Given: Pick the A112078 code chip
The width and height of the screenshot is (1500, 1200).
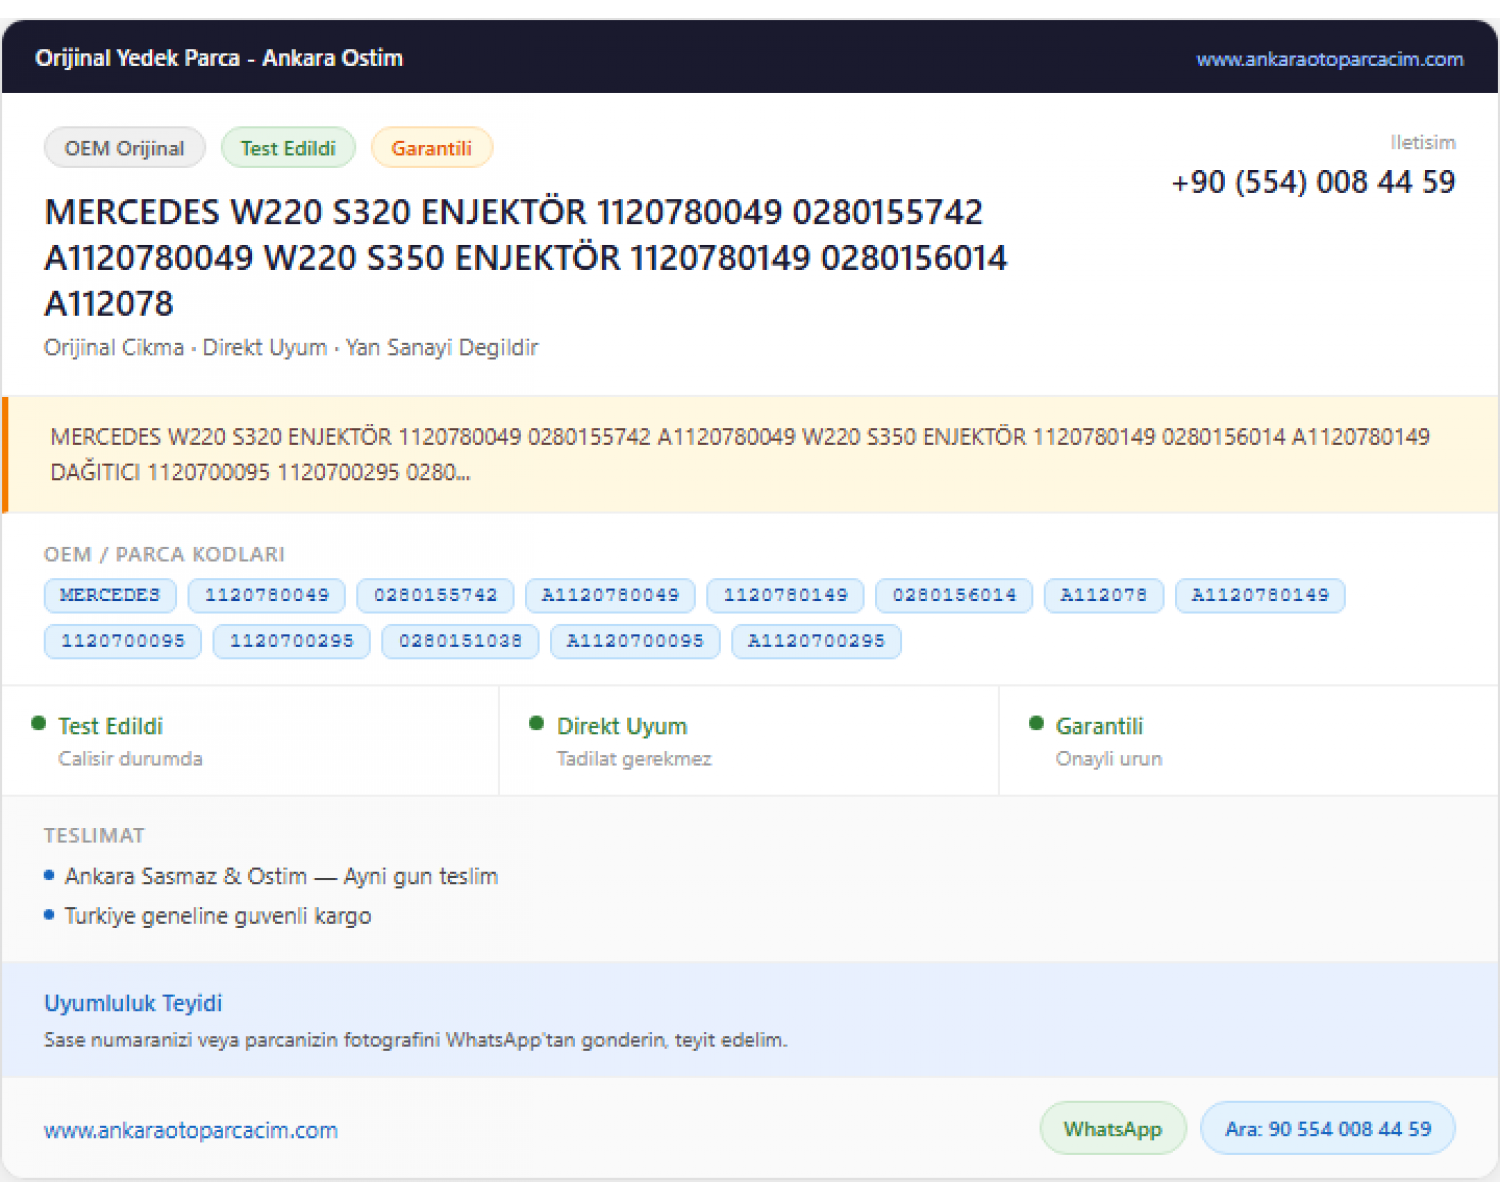Looking at the screenshot, I should coord(1104,595).
